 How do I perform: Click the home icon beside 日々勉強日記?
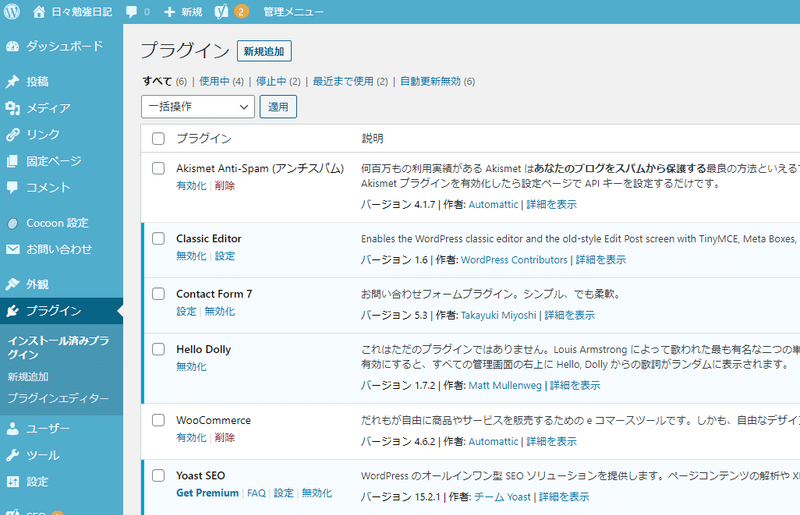coord(39,12)
